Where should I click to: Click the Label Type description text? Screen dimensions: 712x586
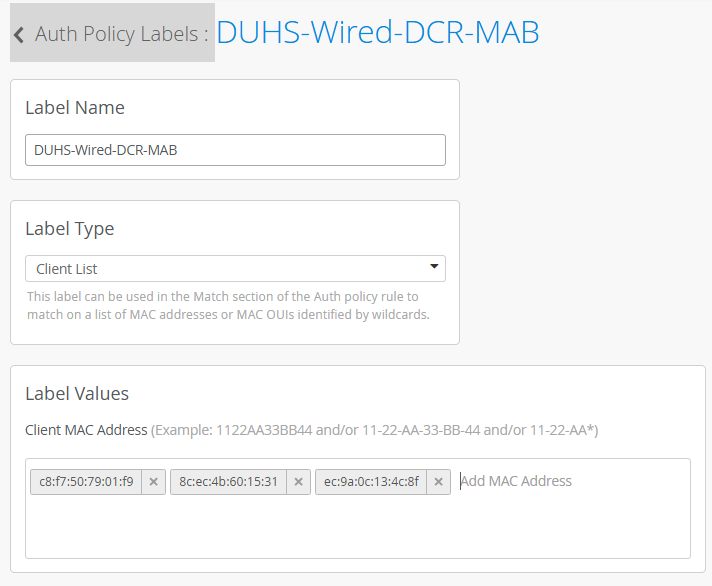point(228,305)
